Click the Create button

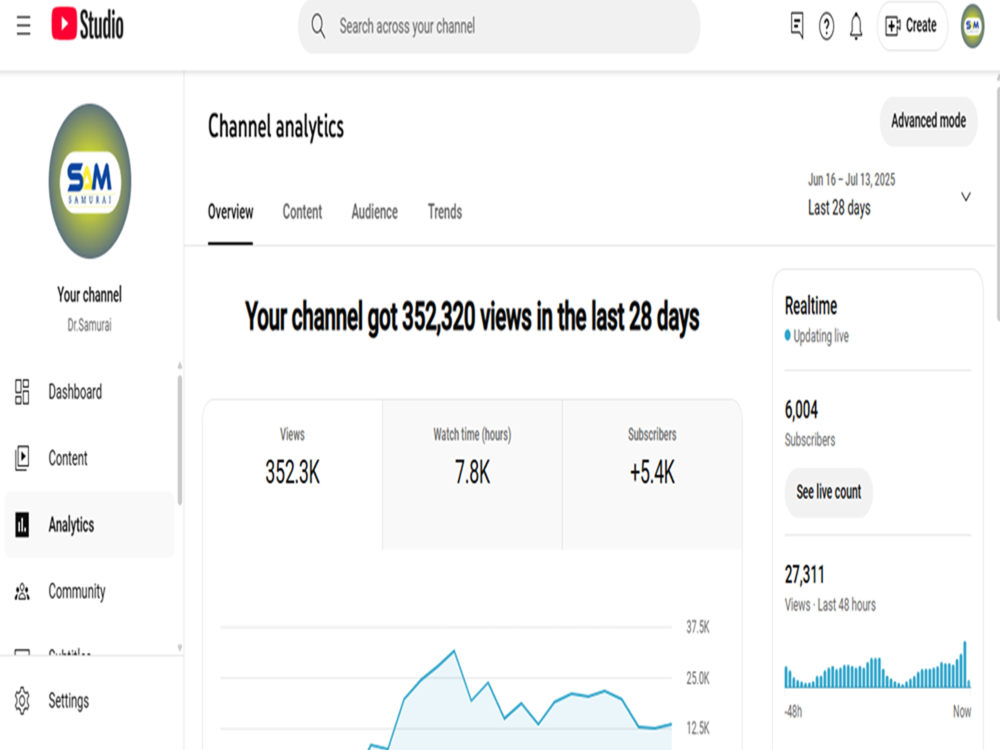tap(912, 26)
